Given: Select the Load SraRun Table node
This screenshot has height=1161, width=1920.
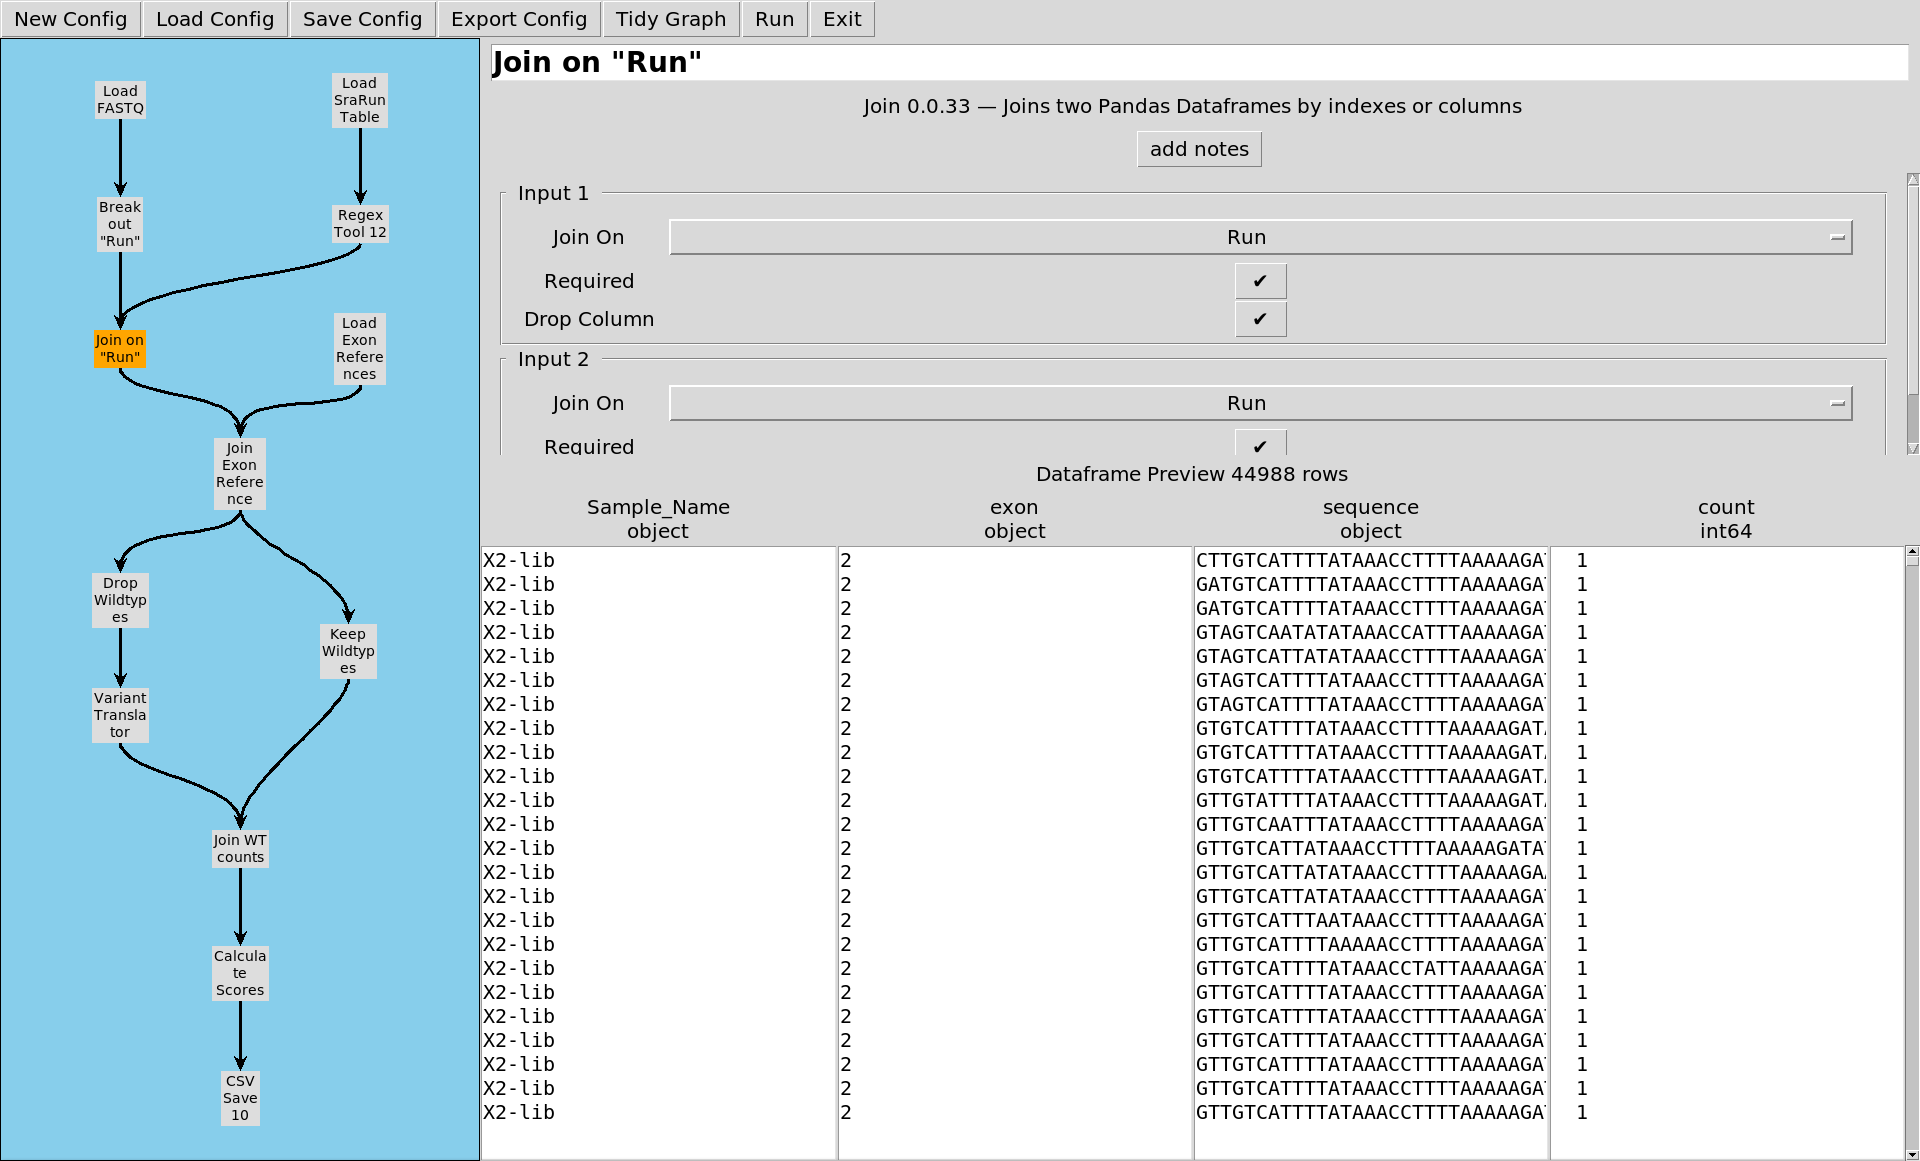Looking at the screenshot, I should (359, 100).
